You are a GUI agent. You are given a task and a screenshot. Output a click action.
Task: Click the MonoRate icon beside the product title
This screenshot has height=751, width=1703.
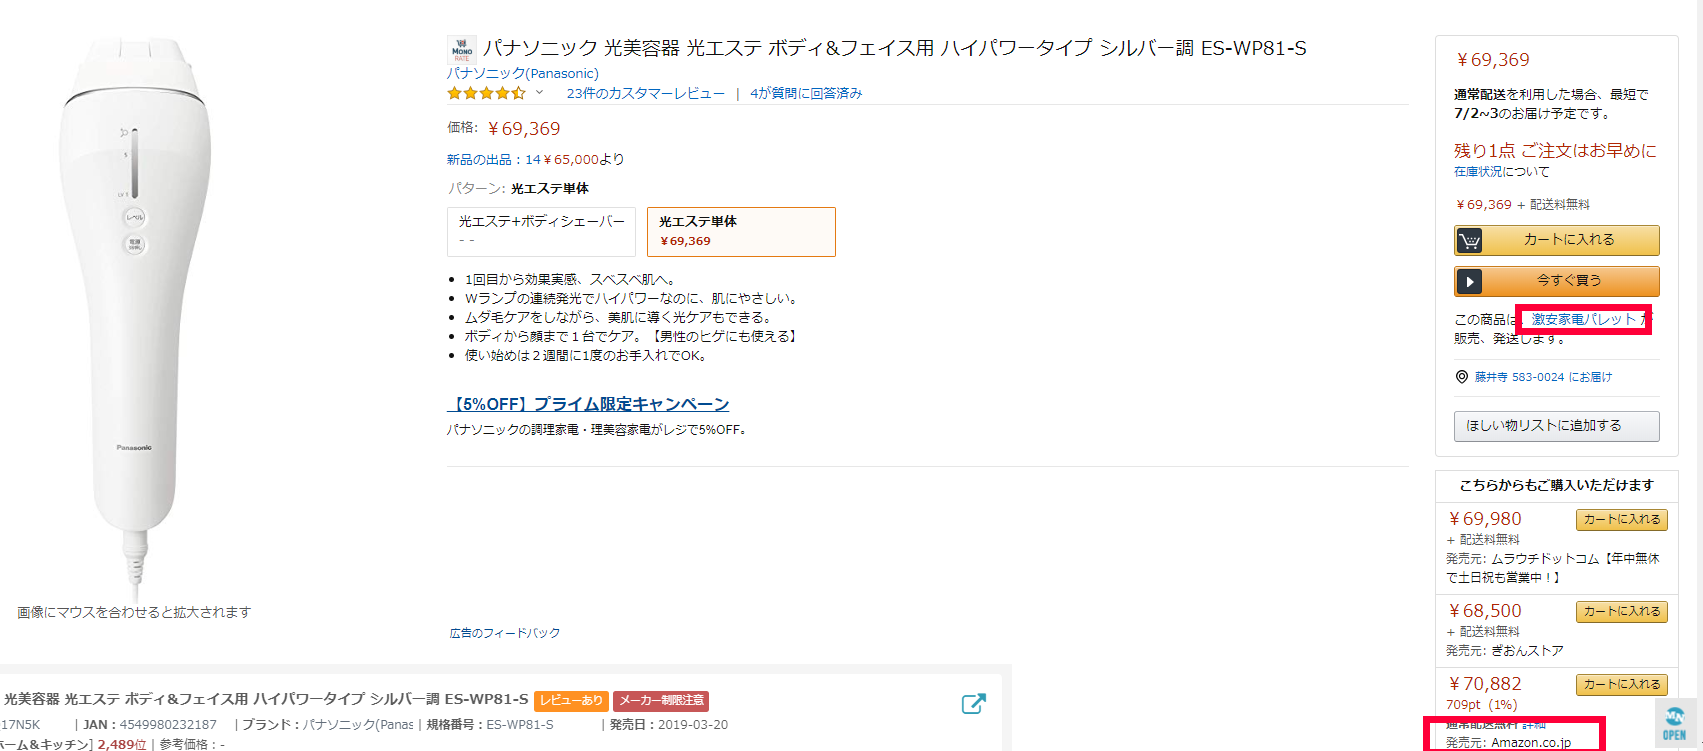[x=462, y=49]
